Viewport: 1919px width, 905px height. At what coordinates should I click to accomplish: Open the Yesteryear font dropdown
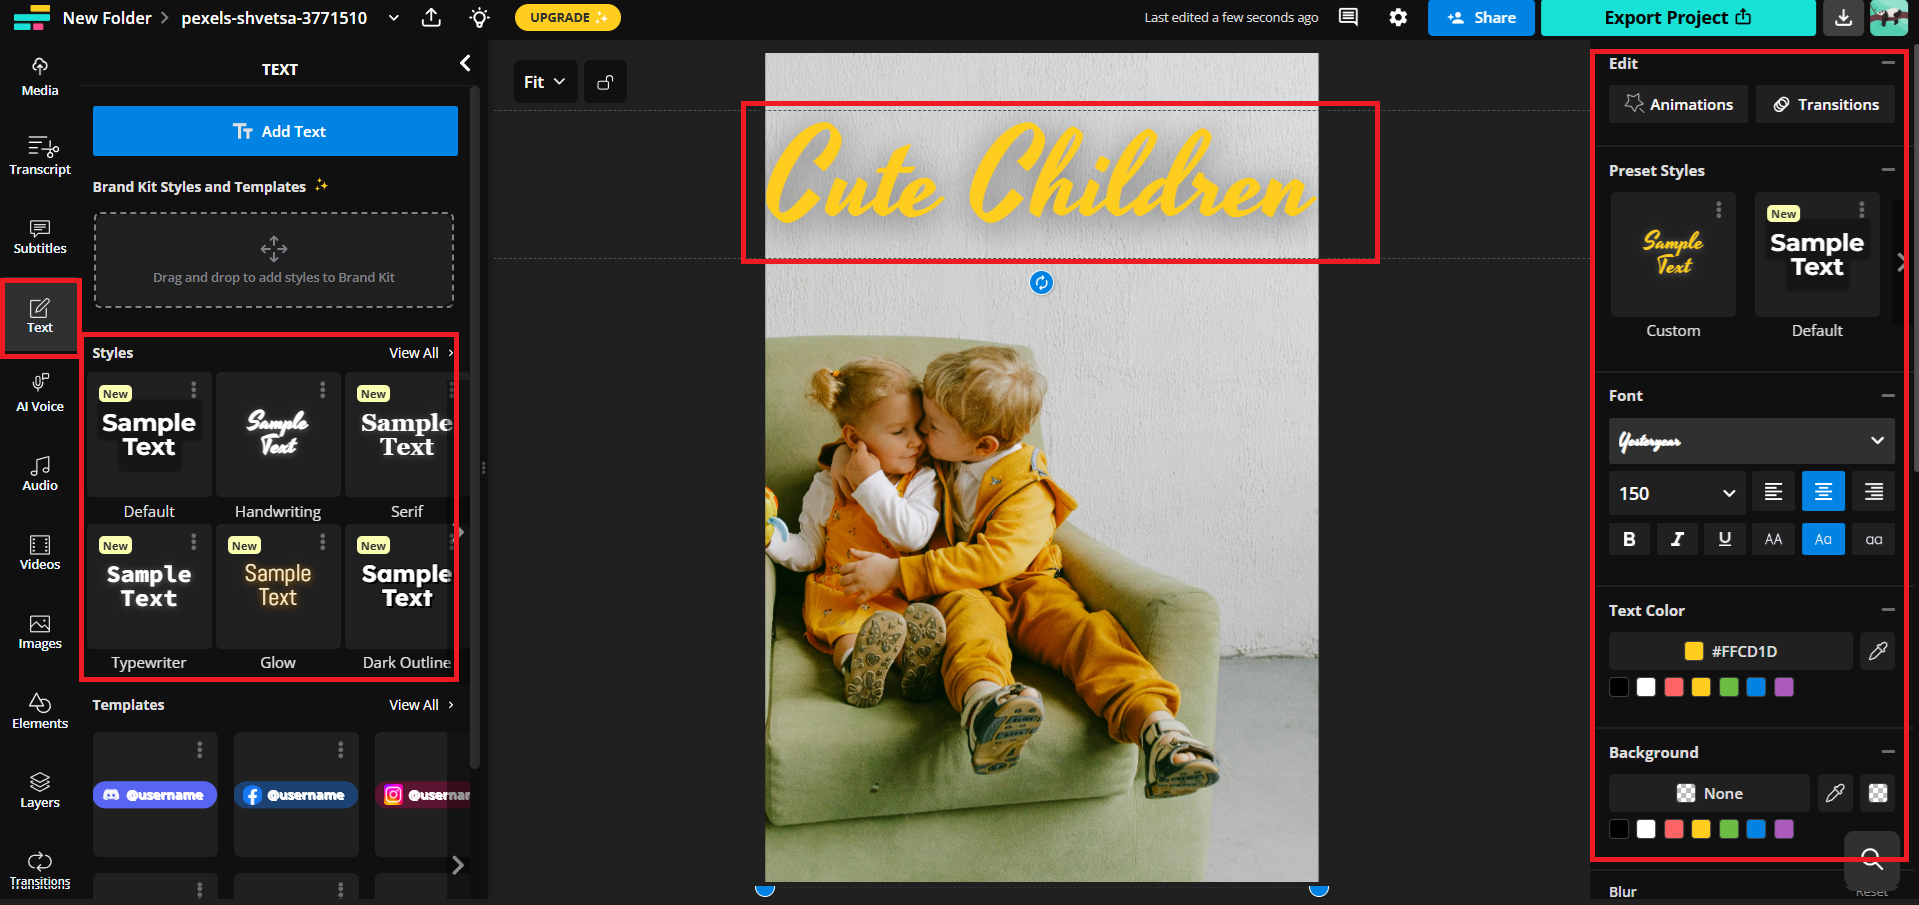tap(1751, 441)
